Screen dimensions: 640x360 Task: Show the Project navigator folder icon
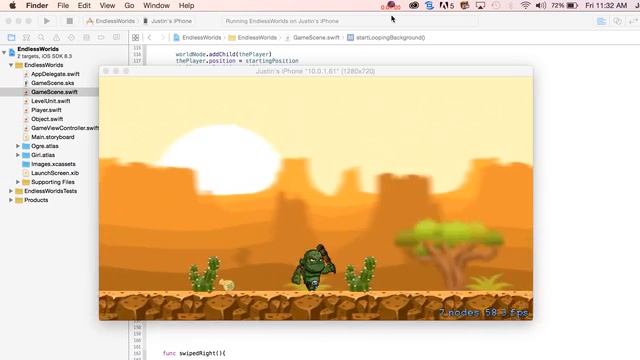[x=11, y=38]
